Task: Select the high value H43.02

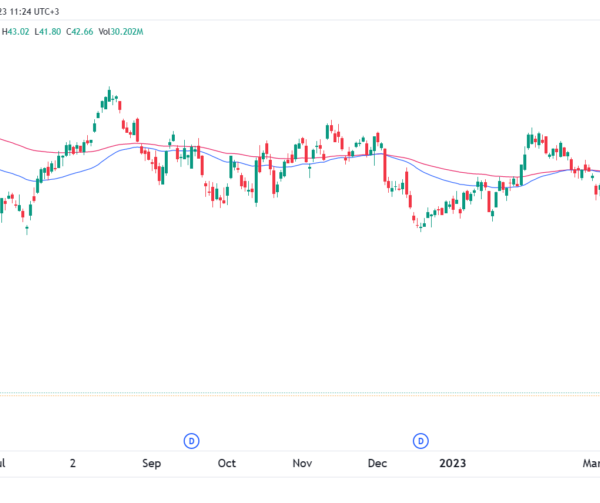Action: (15, 32)
